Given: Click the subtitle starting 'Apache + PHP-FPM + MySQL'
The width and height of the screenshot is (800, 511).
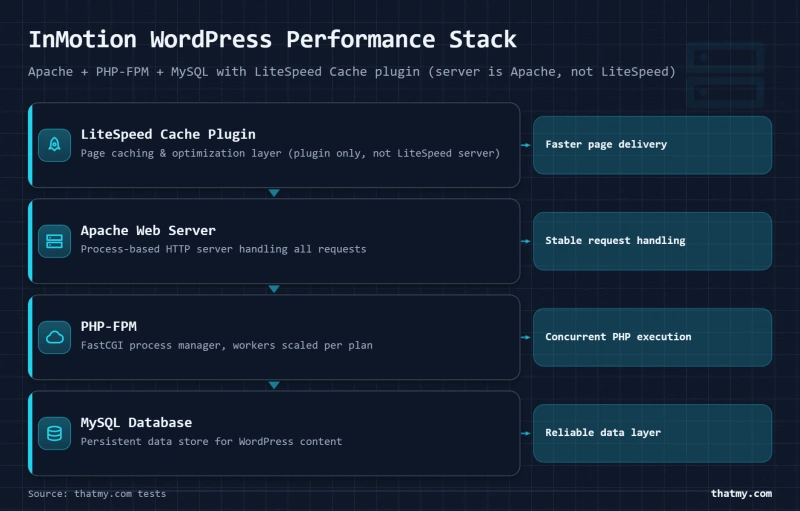Looking at the screenshot, I should 352,72.
